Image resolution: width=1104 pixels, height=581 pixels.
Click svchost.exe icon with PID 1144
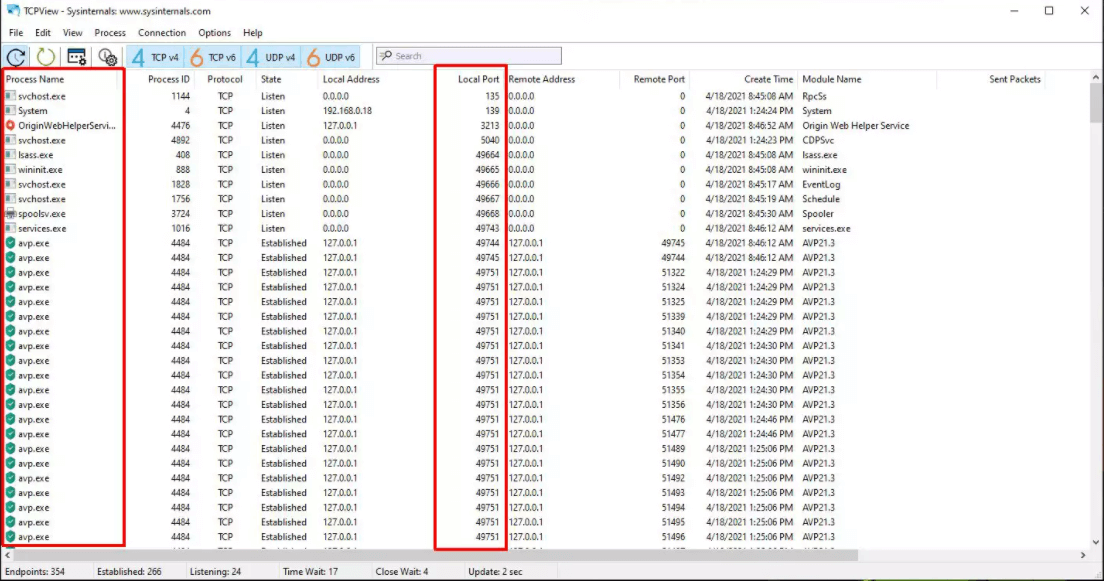(11, 96)
